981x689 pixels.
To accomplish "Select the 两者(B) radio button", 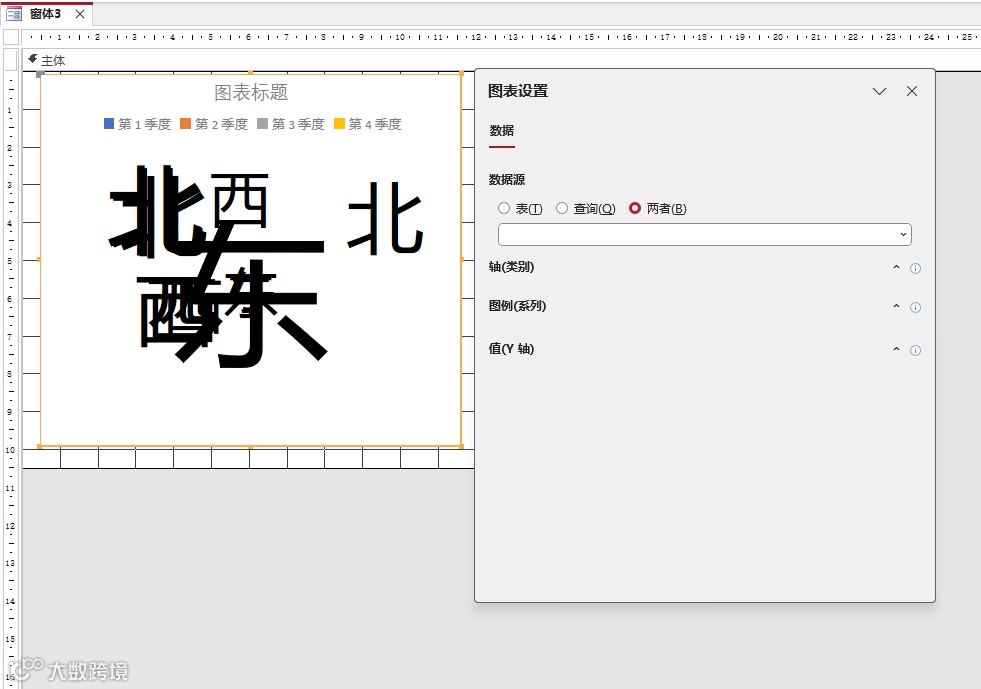I will [634, 208].
